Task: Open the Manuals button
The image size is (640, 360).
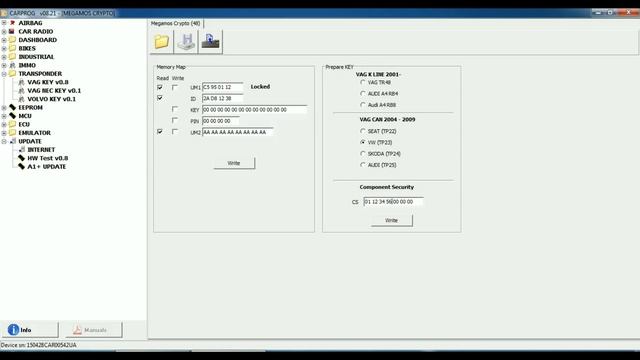Action: click(93, 330)
